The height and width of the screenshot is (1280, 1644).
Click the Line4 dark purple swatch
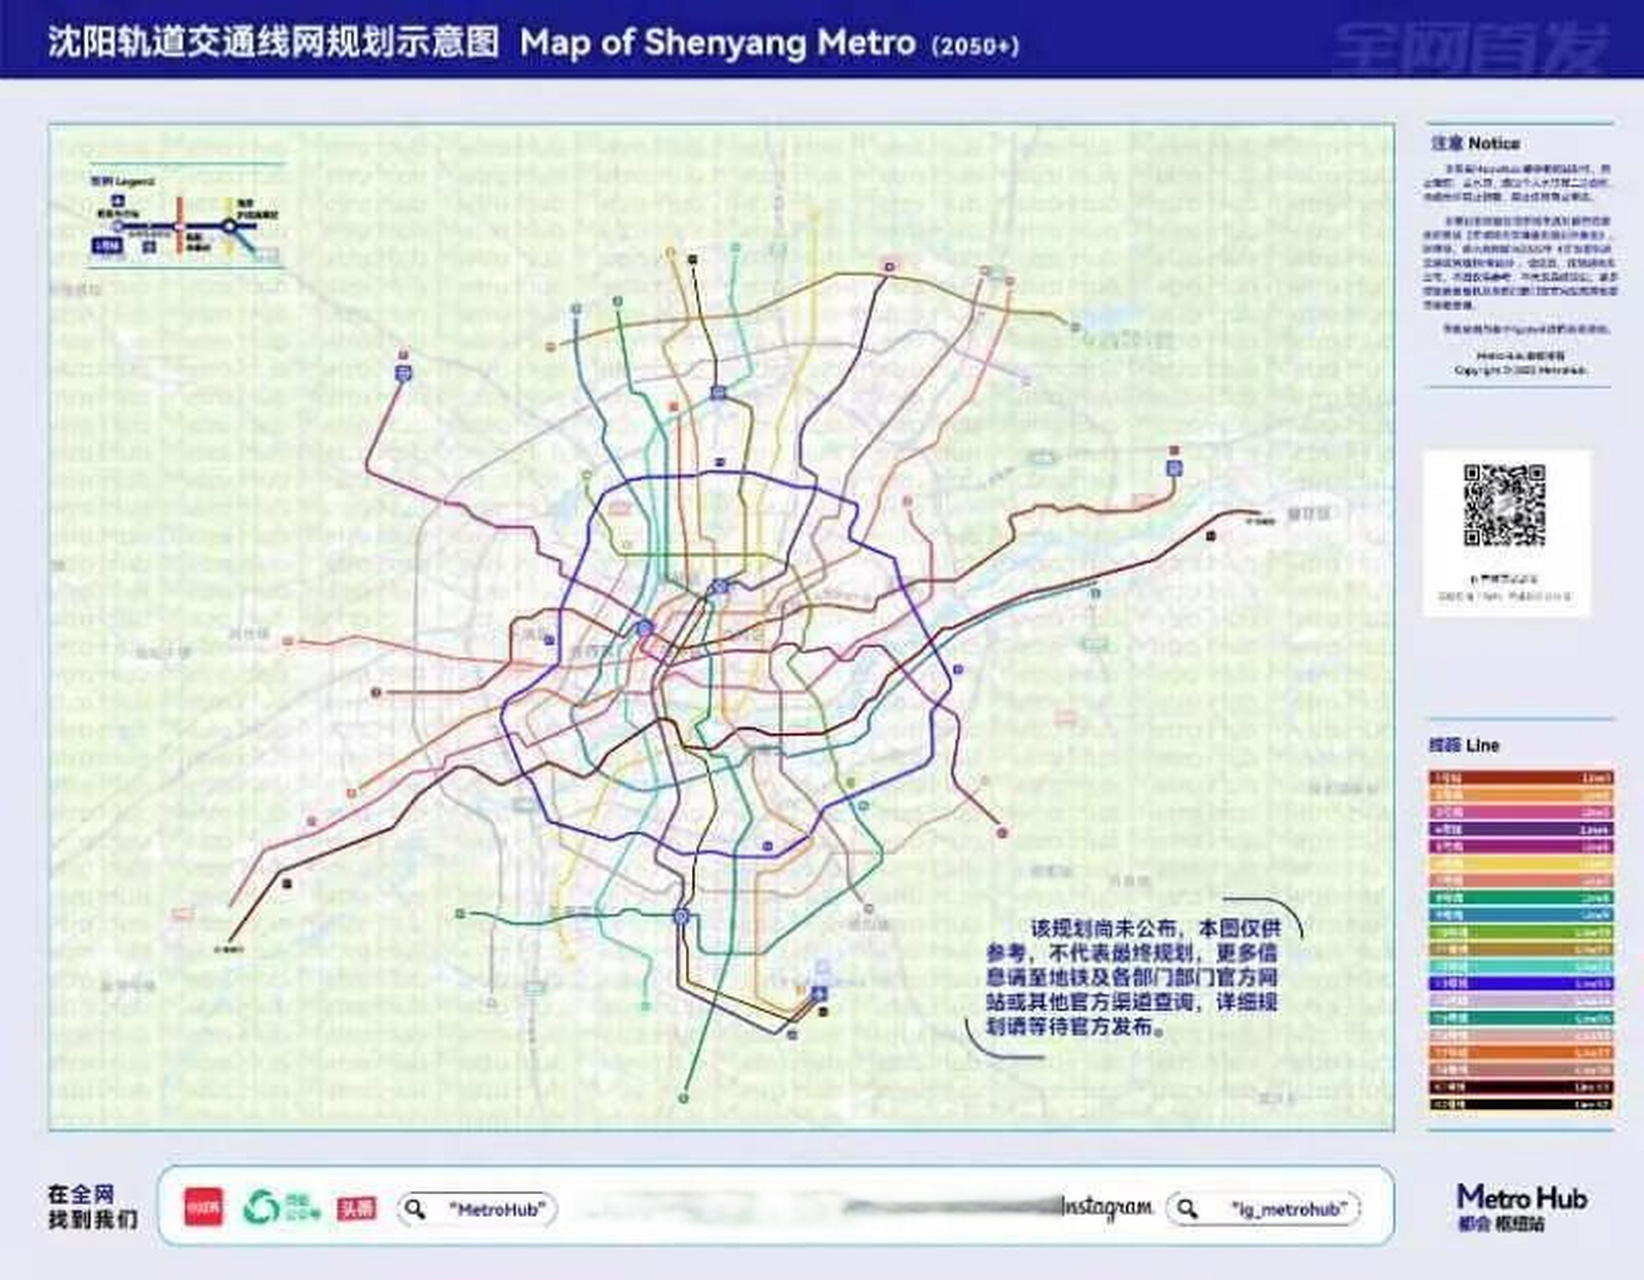[x=1521, y=829]
